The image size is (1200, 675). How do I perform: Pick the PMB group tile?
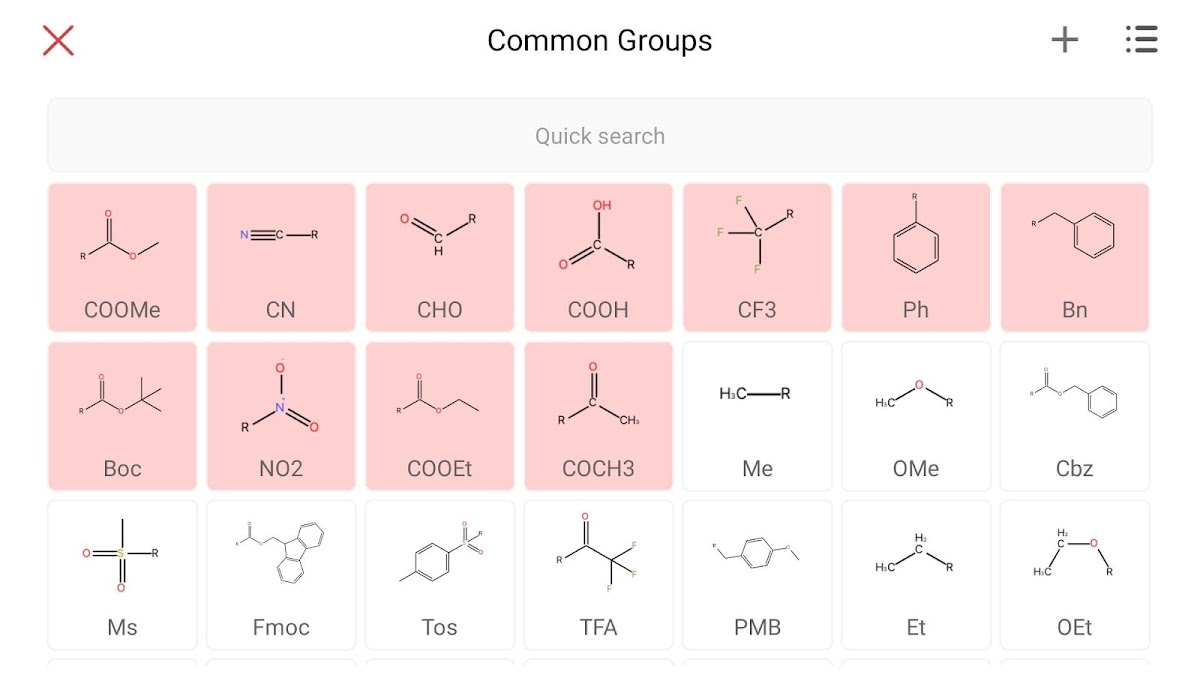tap(757, 575)
